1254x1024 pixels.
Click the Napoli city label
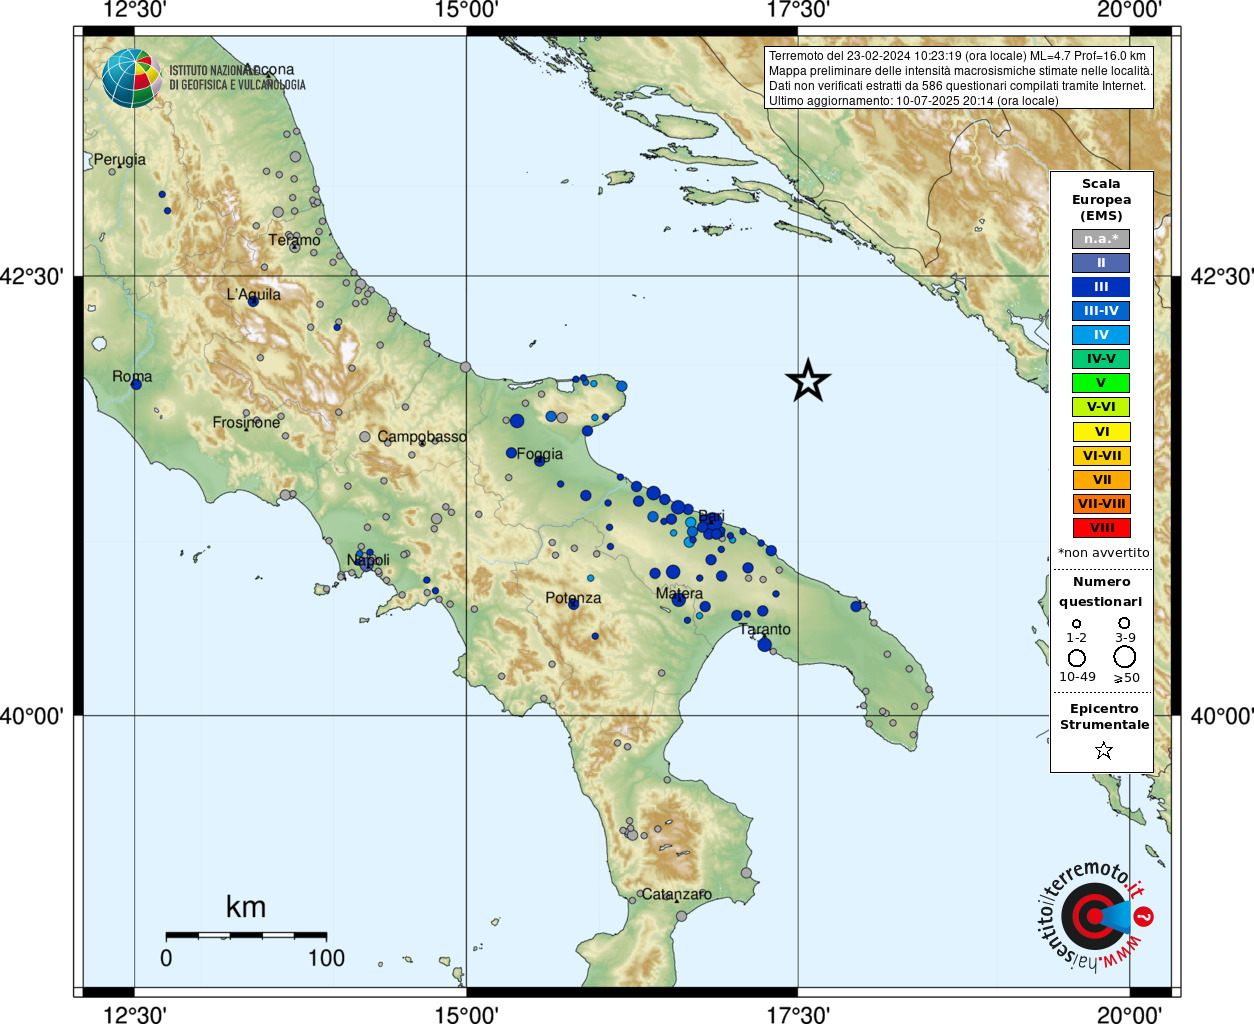coord(368,560)
